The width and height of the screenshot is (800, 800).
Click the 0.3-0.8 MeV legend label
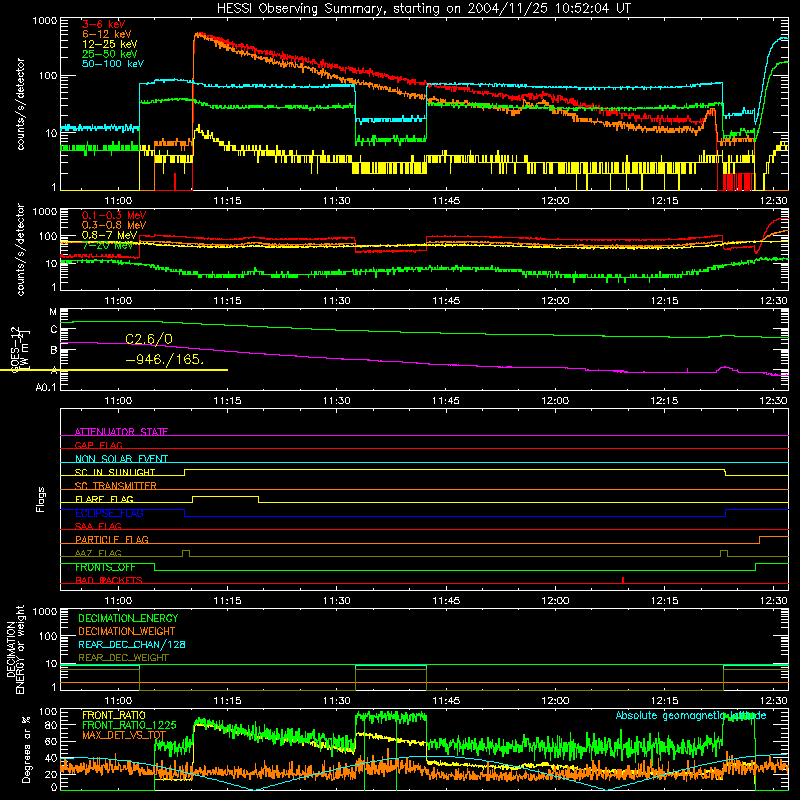(114, 225)
